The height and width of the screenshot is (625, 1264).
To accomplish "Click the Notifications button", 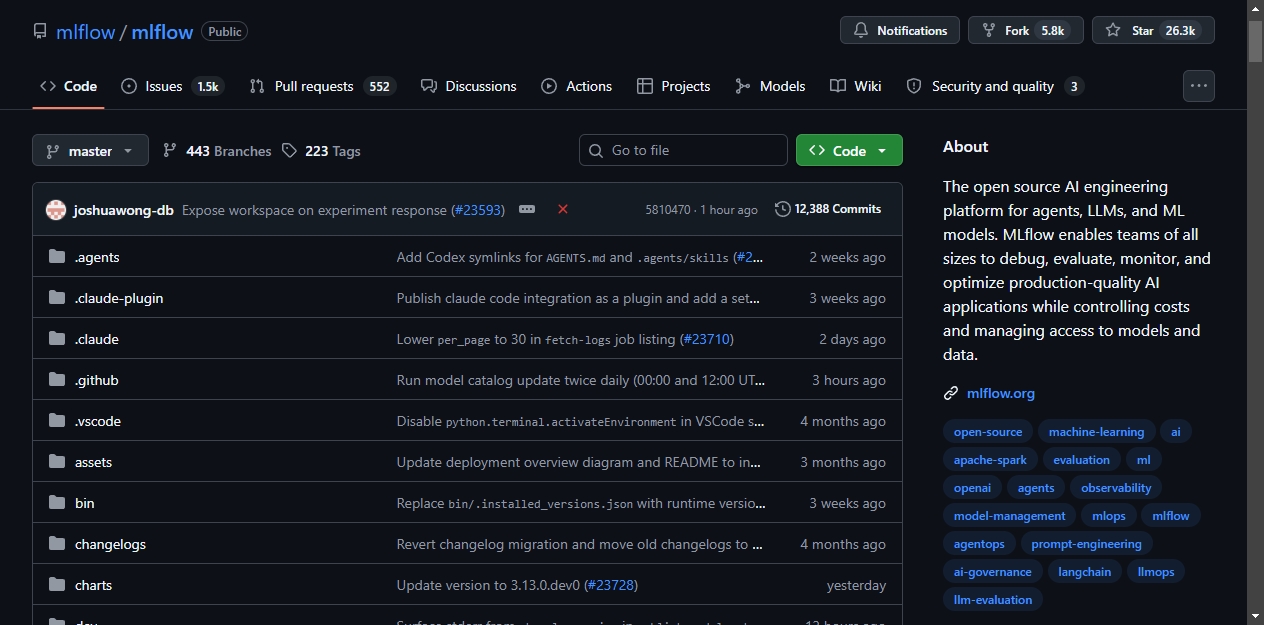I will pos(900,31).
